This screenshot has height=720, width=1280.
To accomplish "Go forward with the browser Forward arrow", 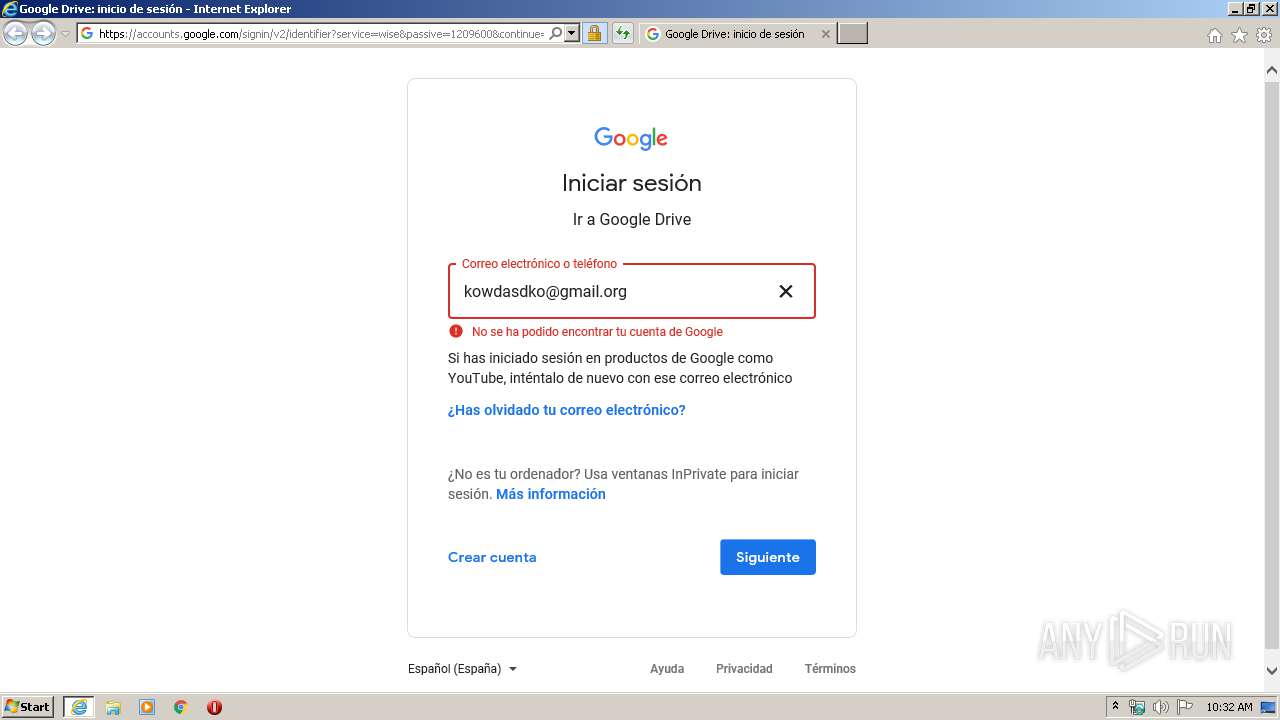I will click(43, 34).
